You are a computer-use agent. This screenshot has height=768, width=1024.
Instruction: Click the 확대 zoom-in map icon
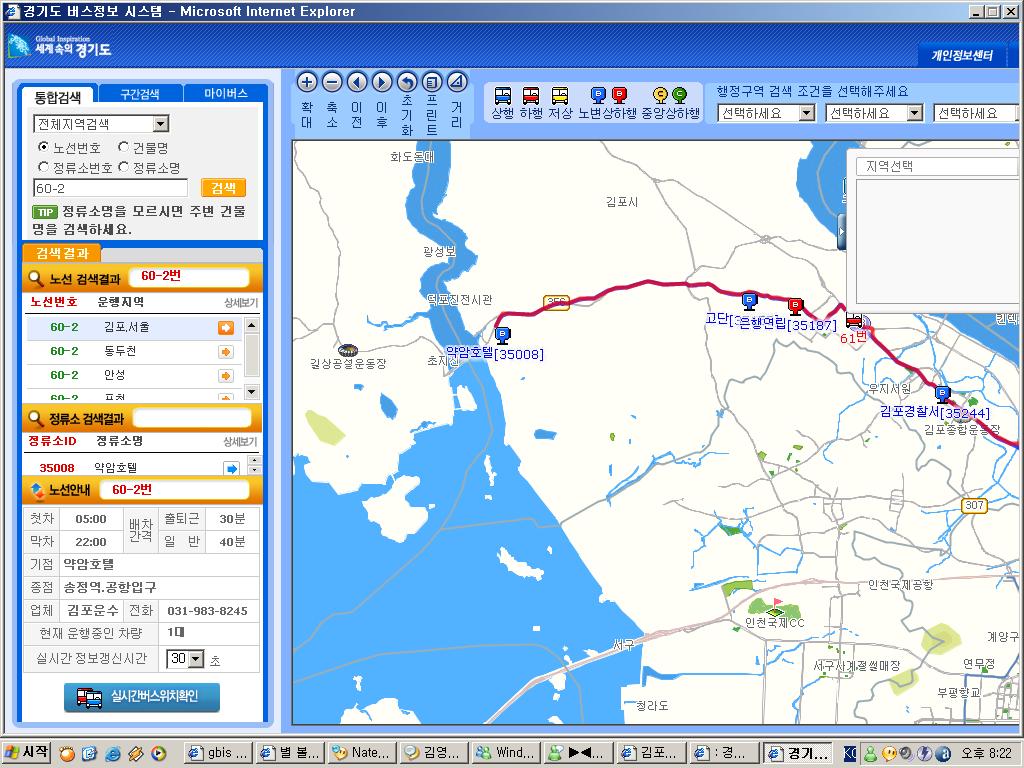307,83
